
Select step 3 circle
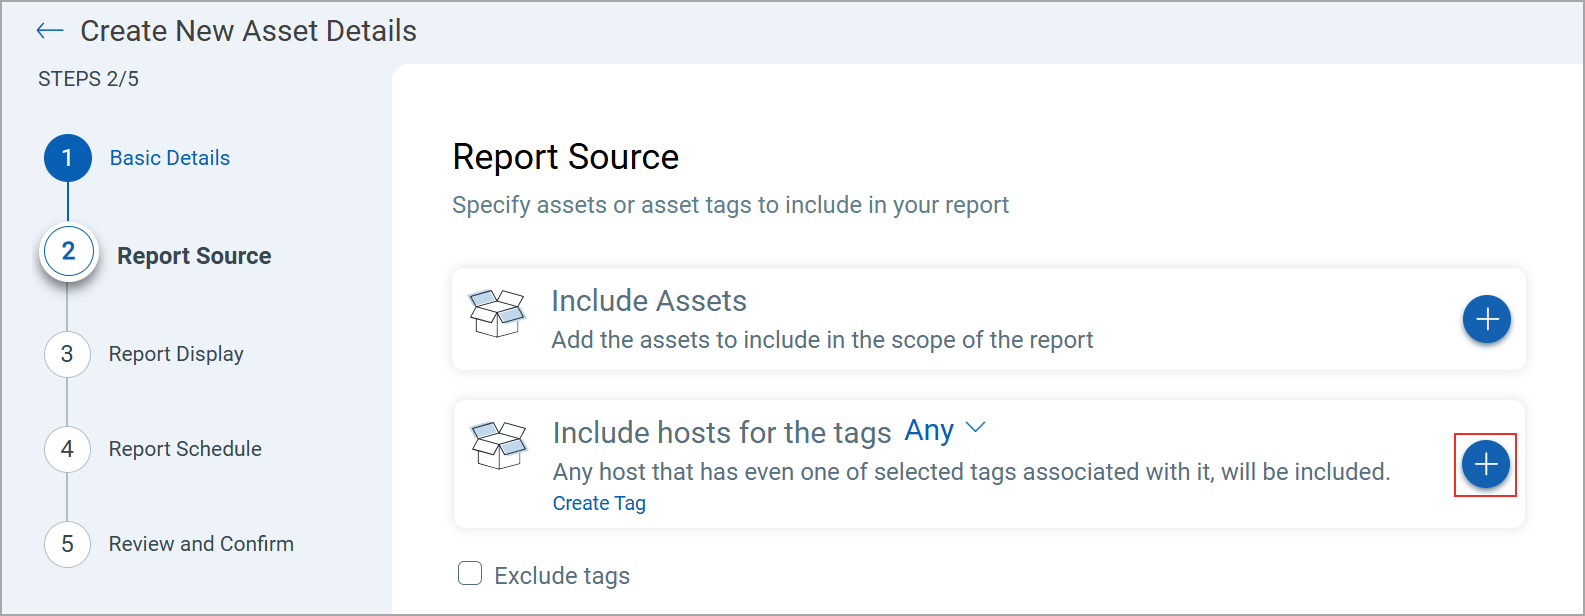(67, 354)
